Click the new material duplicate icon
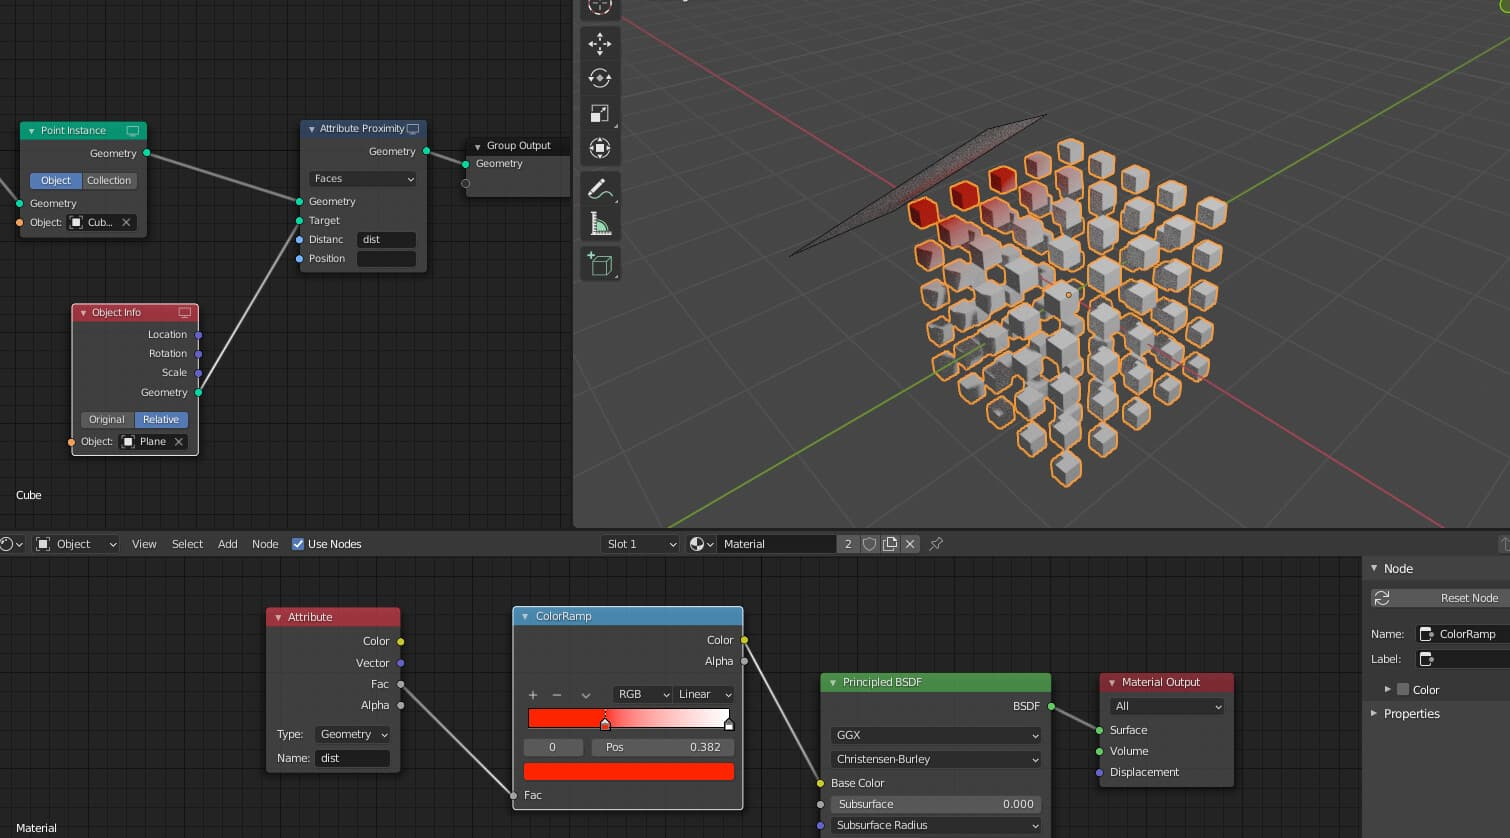 coord(890,544)
